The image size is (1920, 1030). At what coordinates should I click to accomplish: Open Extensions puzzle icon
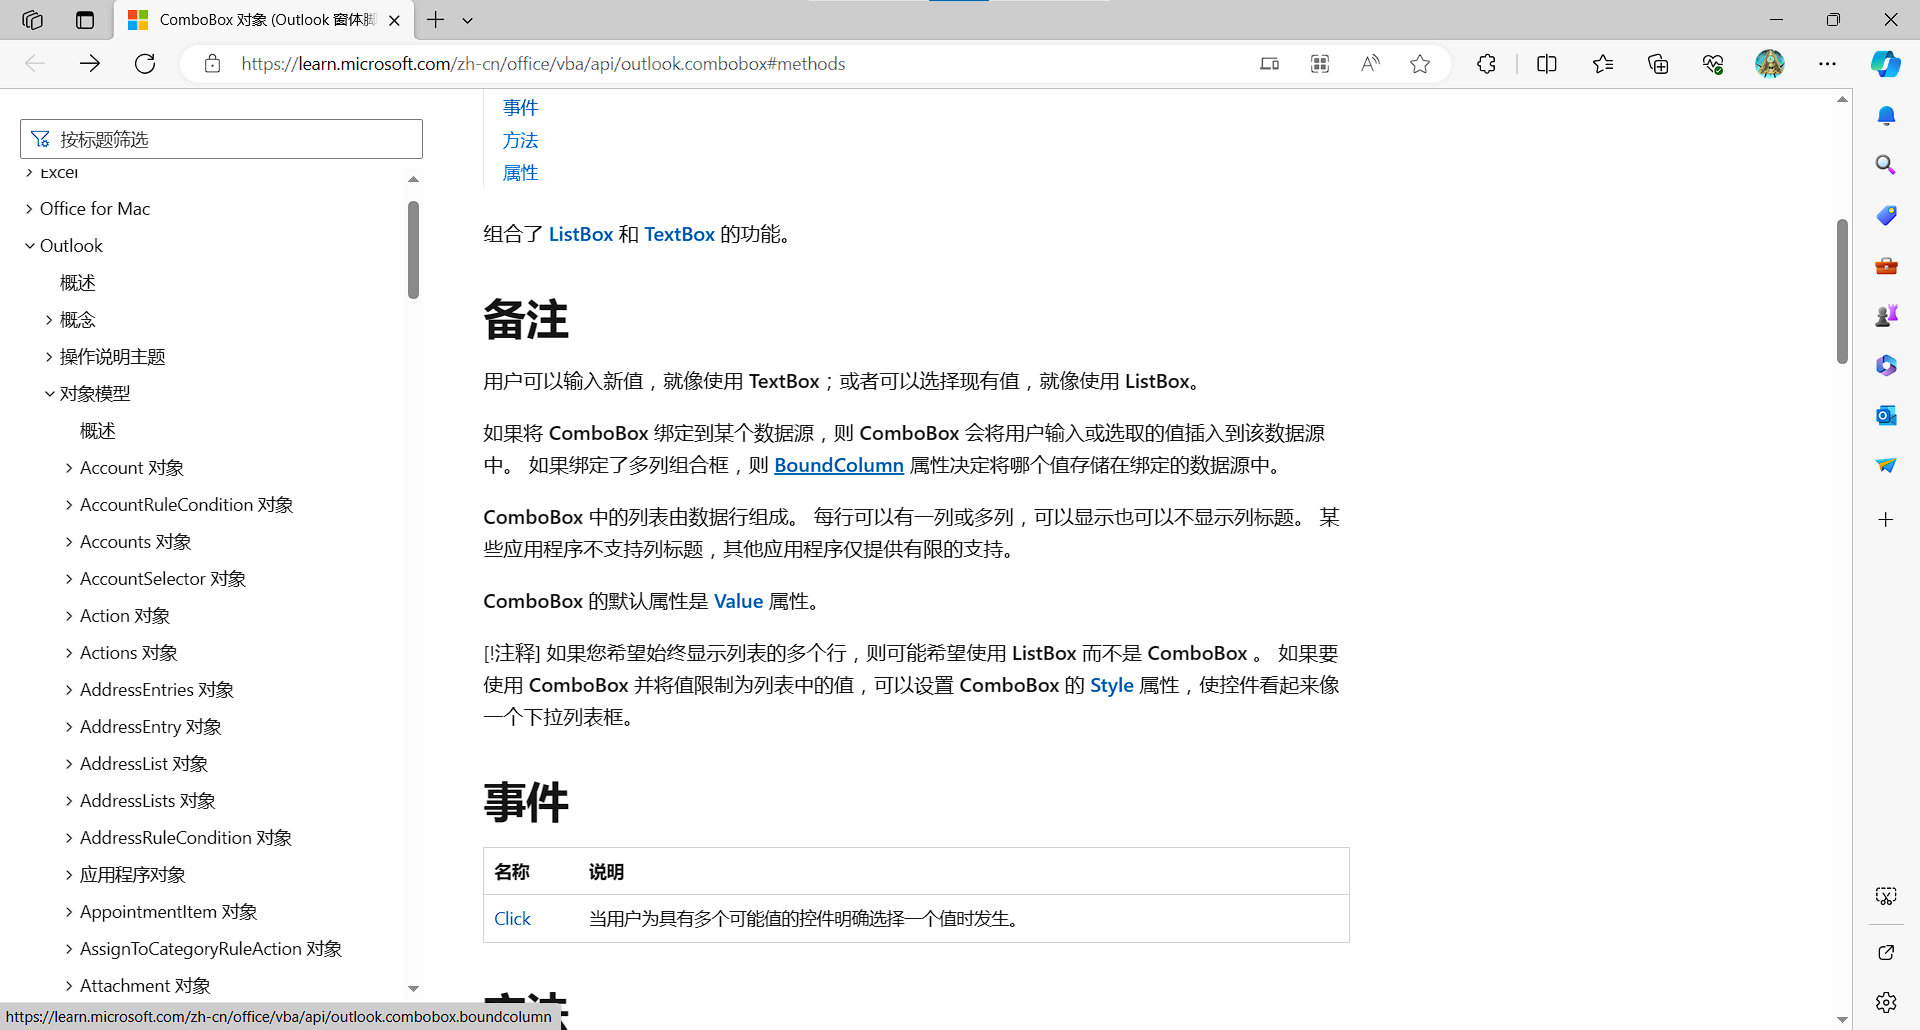(x=1486, y=64)
